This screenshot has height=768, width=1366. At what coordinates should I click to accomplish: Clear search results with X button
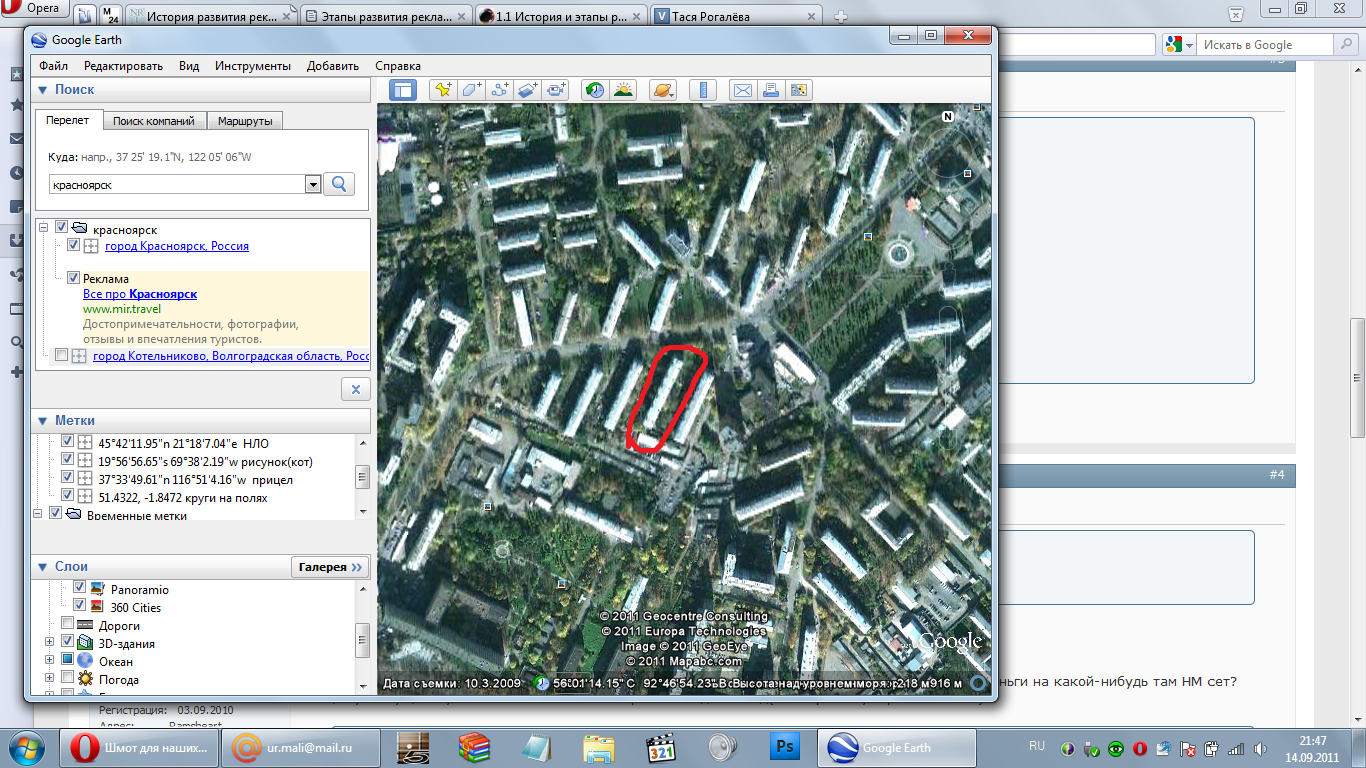[356, 389]
